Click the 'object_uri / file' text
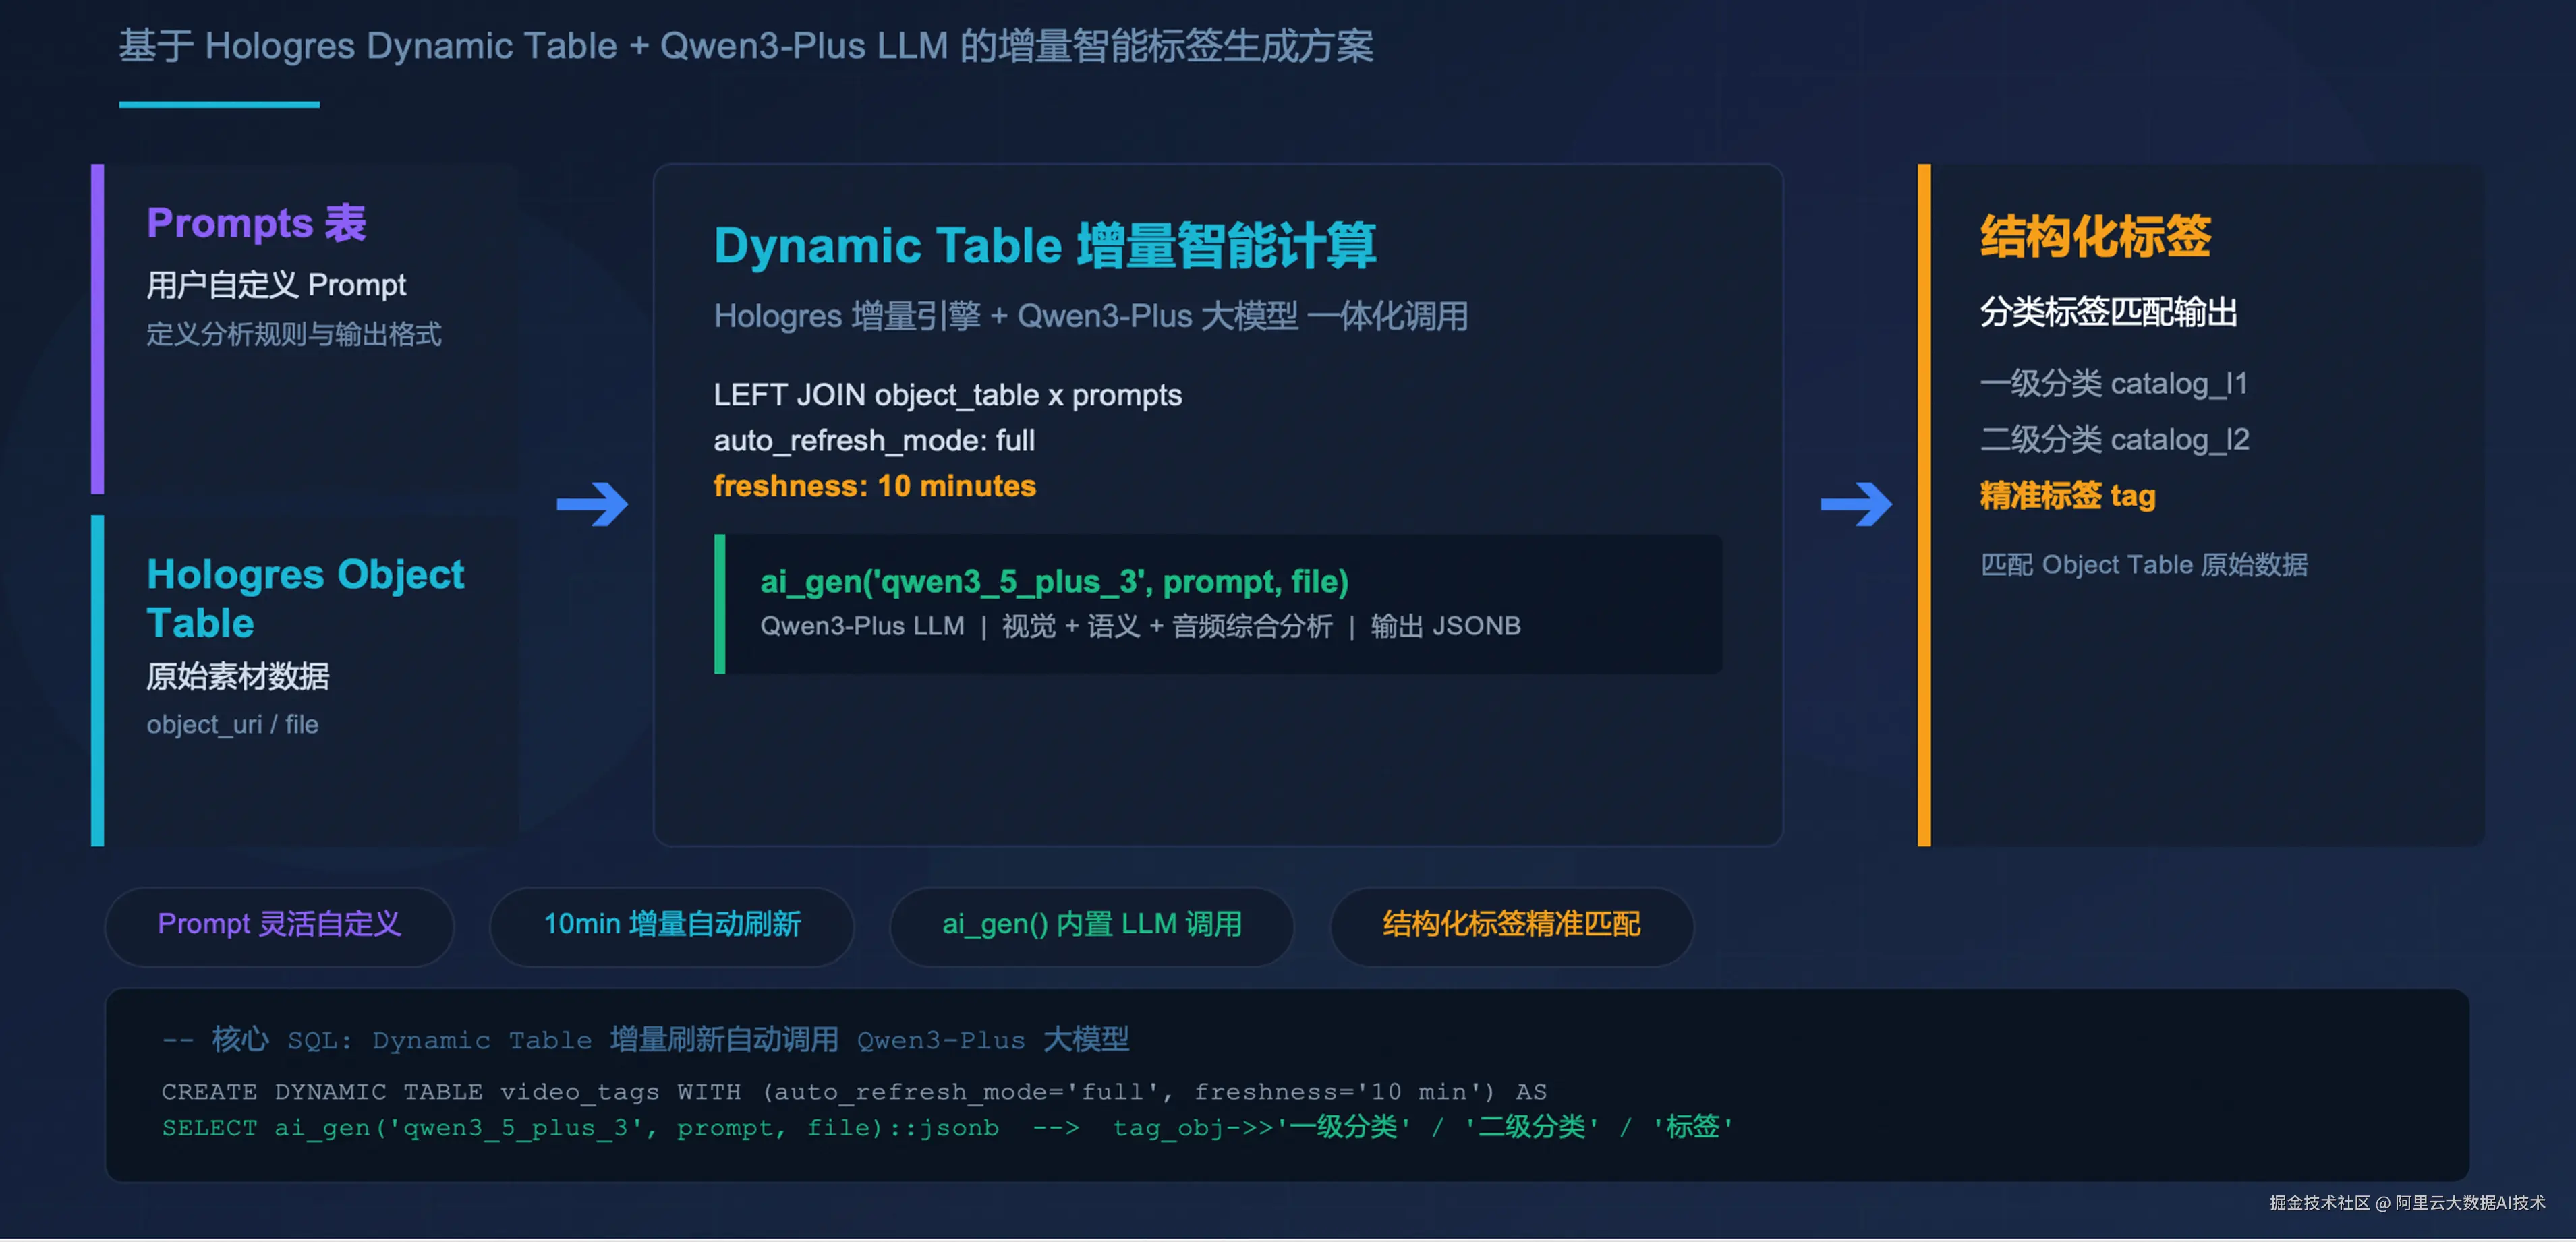The width and height of the screenshot is (2576, 1242). click(x=232, y=725)
